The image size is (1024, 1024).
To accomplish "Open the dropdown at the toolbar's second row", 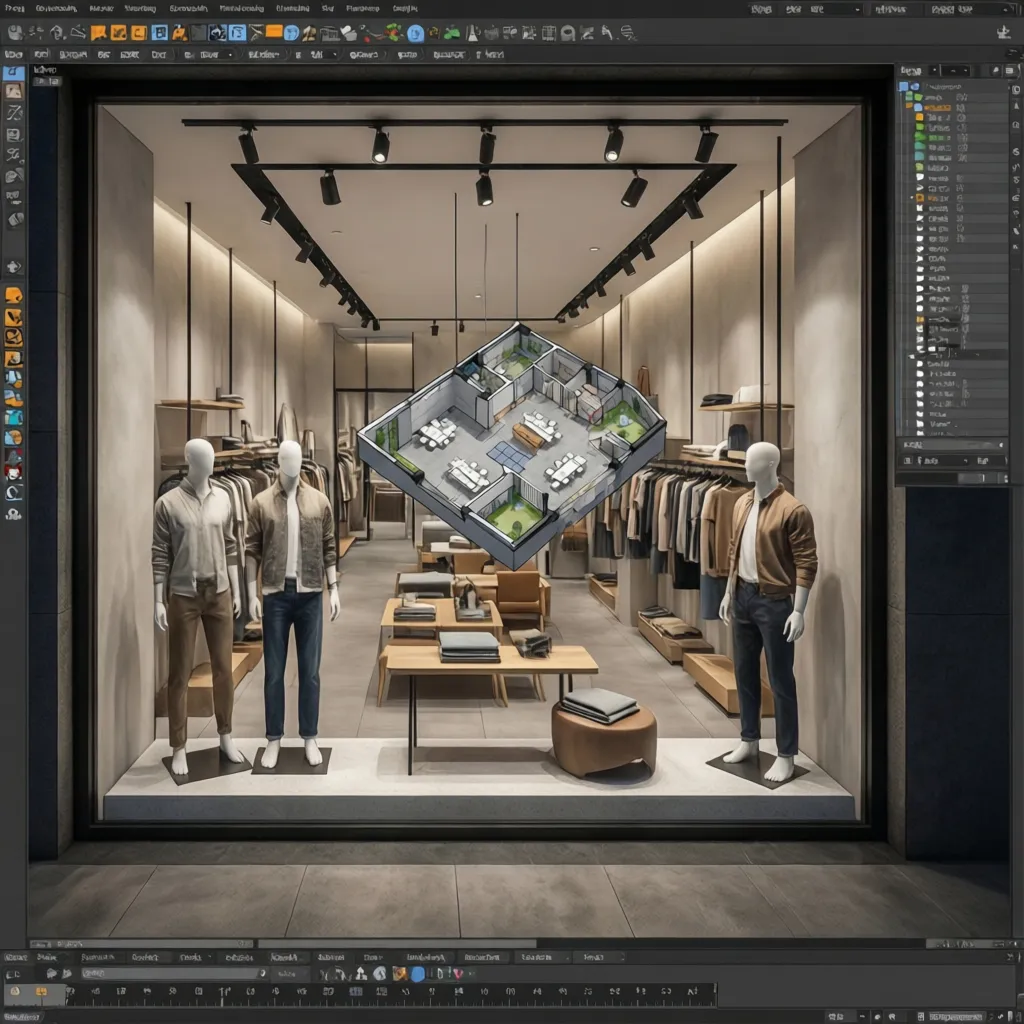I will click(229, 54).
